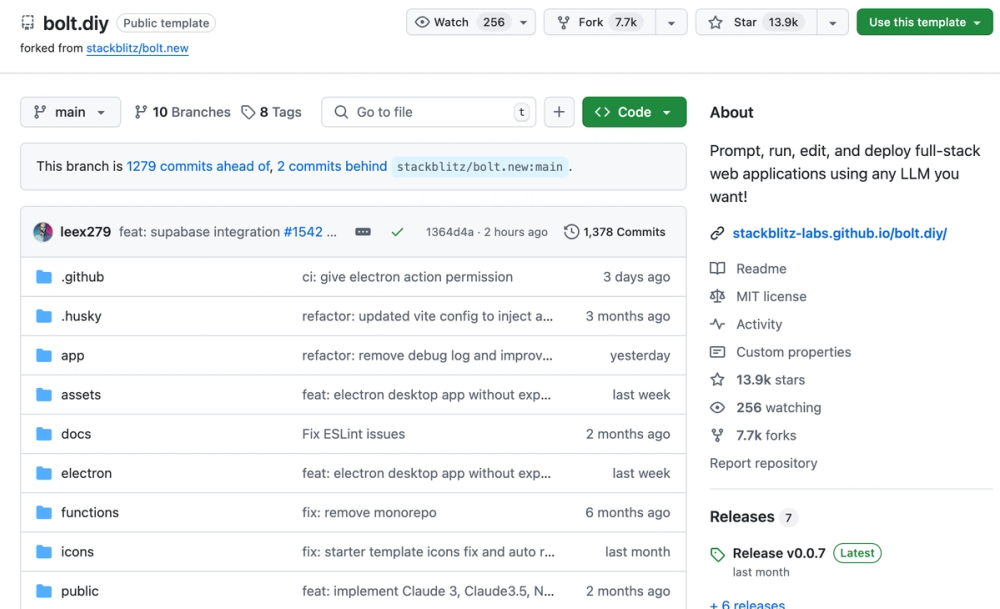
Task: Click the stackblitz/bolt.new fork source link
Action: [137, 48]
